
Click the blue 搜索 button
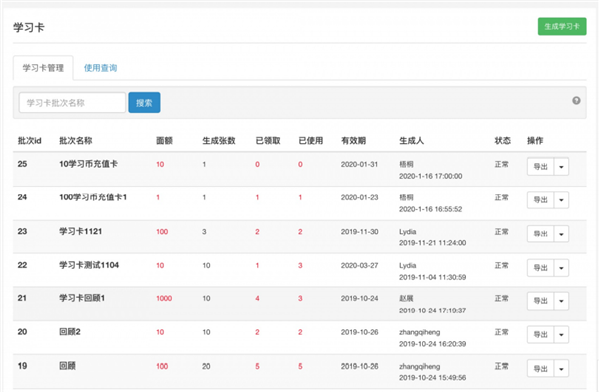pos(144,103)
